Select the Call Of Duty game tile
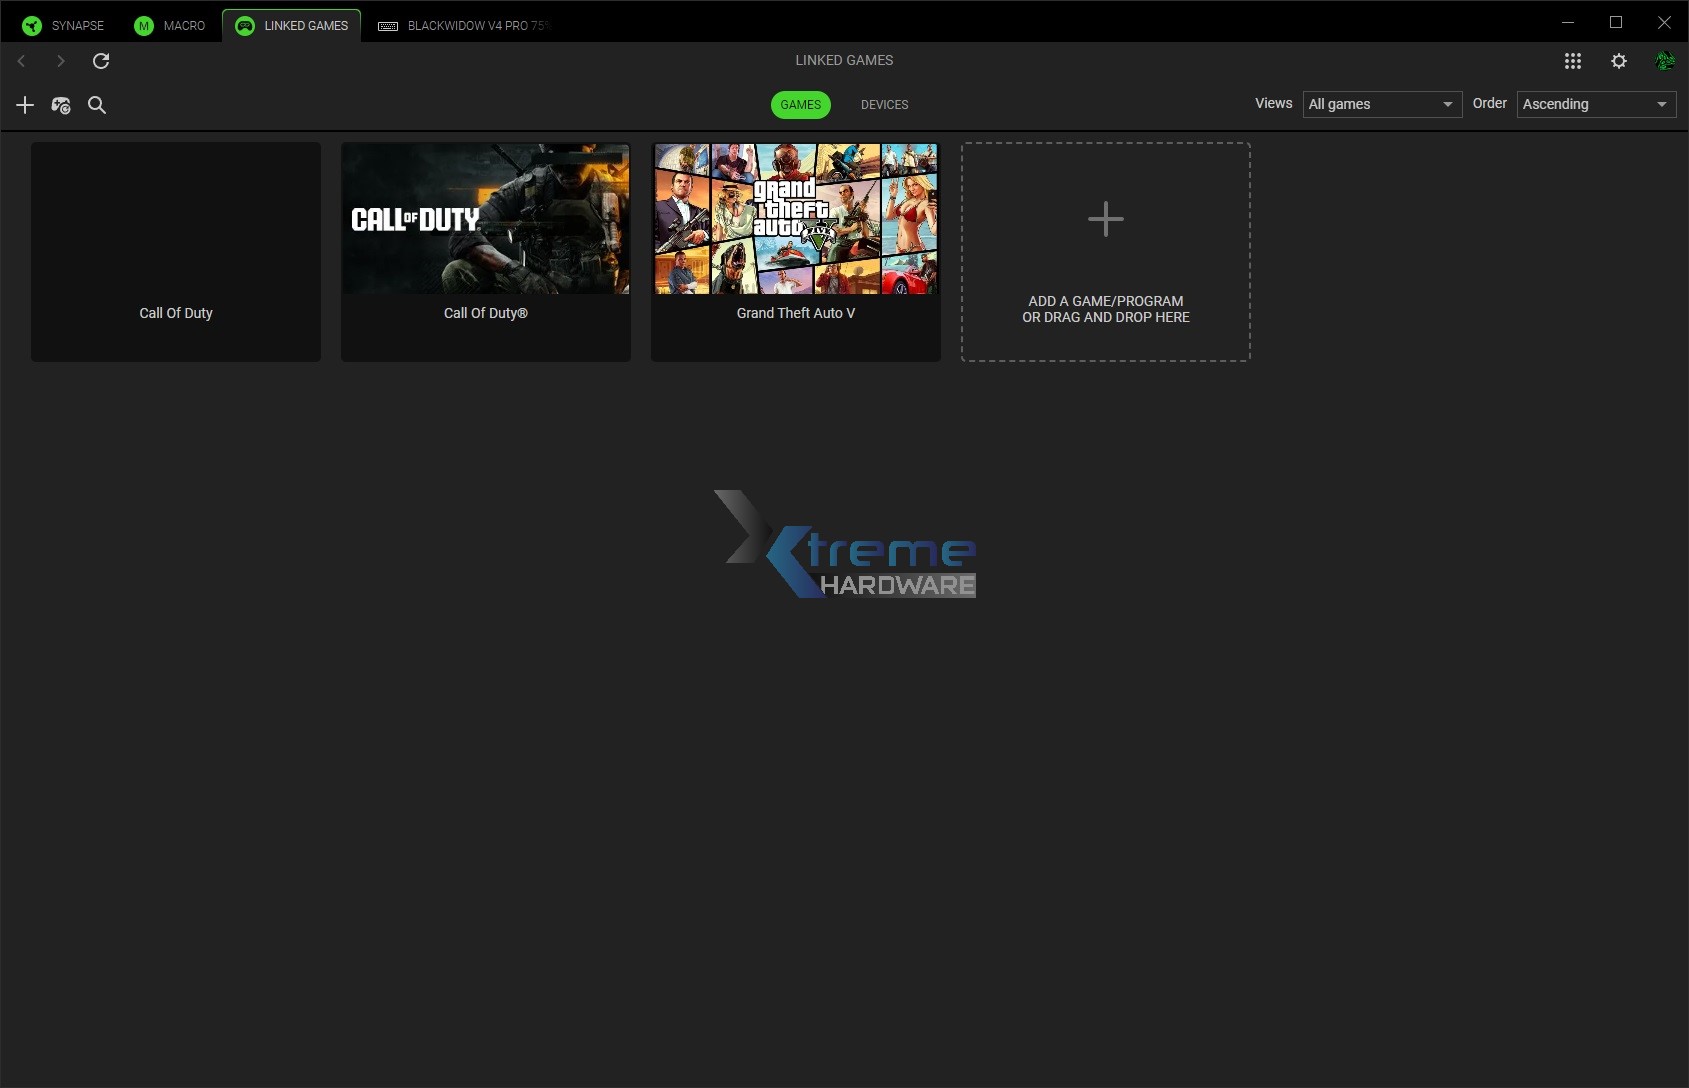Screen dimensions: 1689x1088 tap(175, 251)
